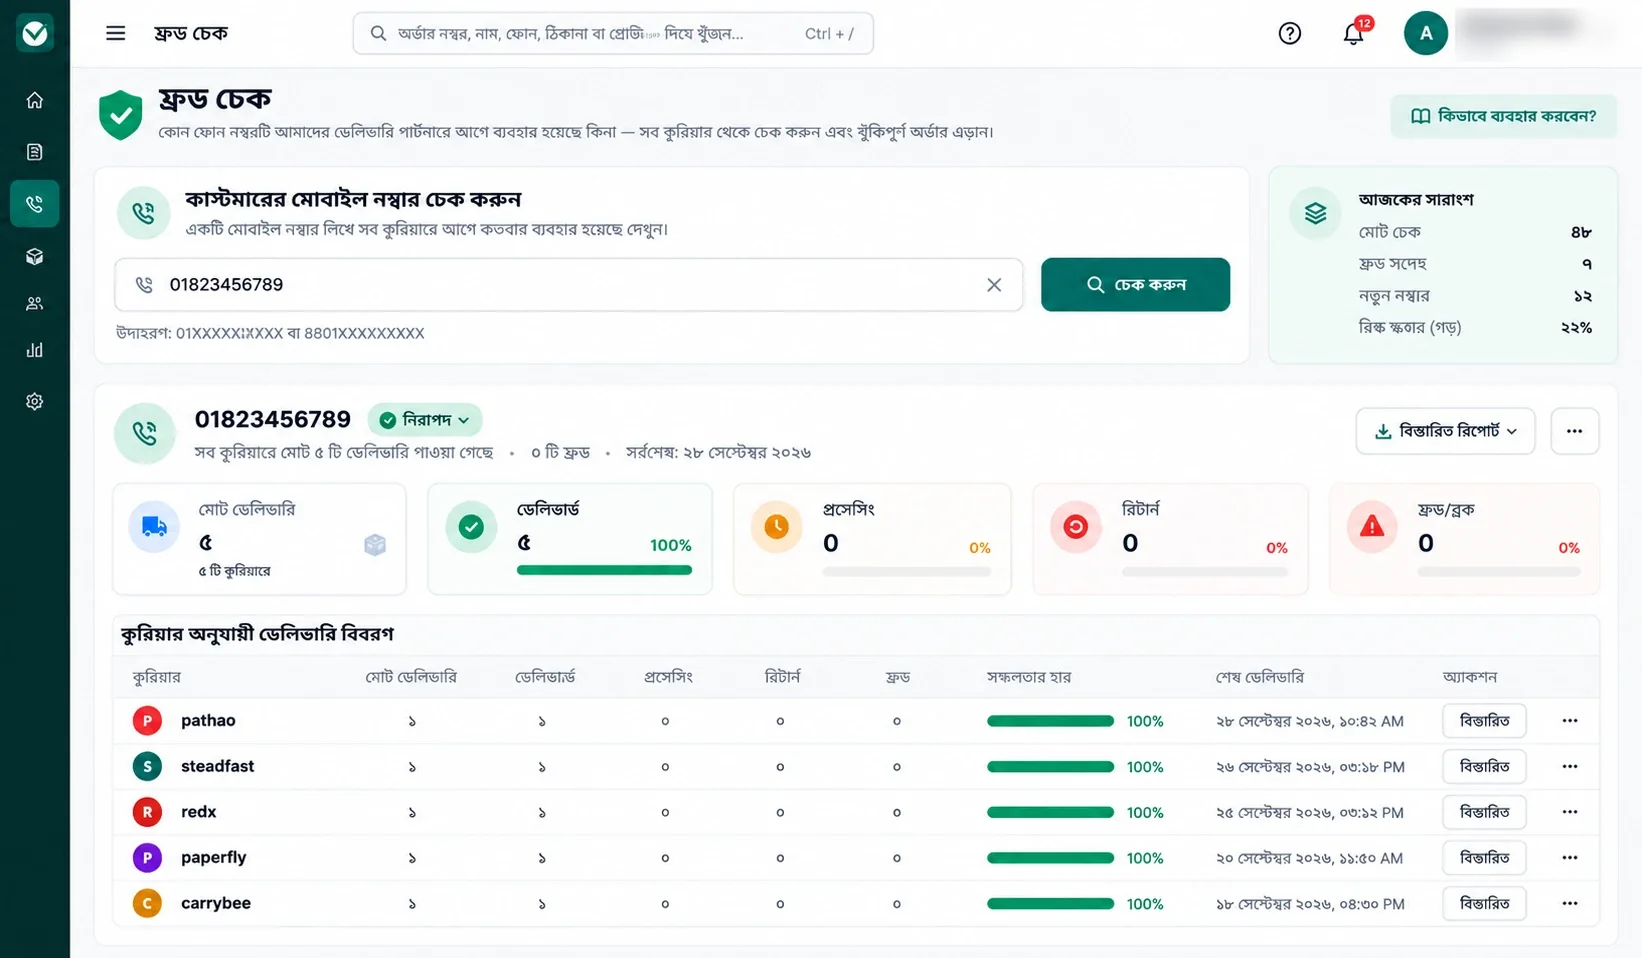
Task: Click pathao success rate progress bar
Action: (x=1050, y=721)
